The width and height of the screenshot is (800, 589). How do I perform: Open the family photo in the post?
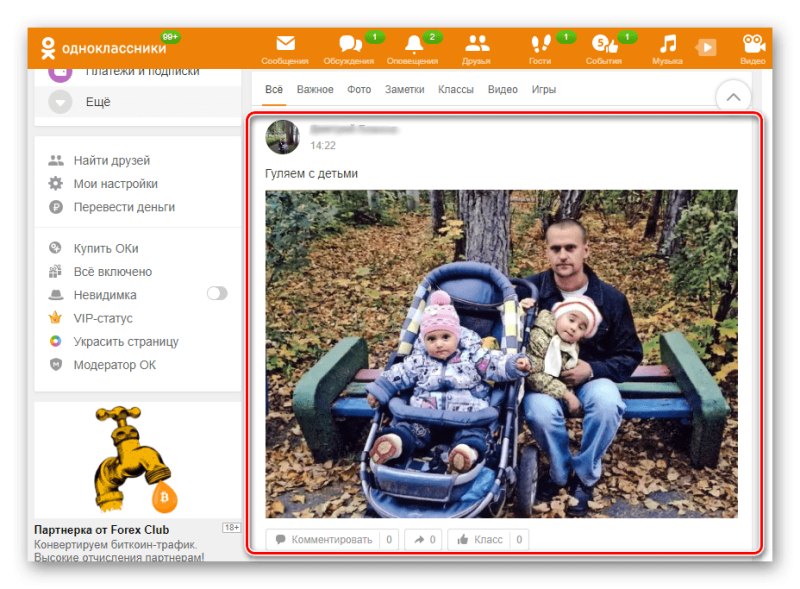tap(501, 354)
